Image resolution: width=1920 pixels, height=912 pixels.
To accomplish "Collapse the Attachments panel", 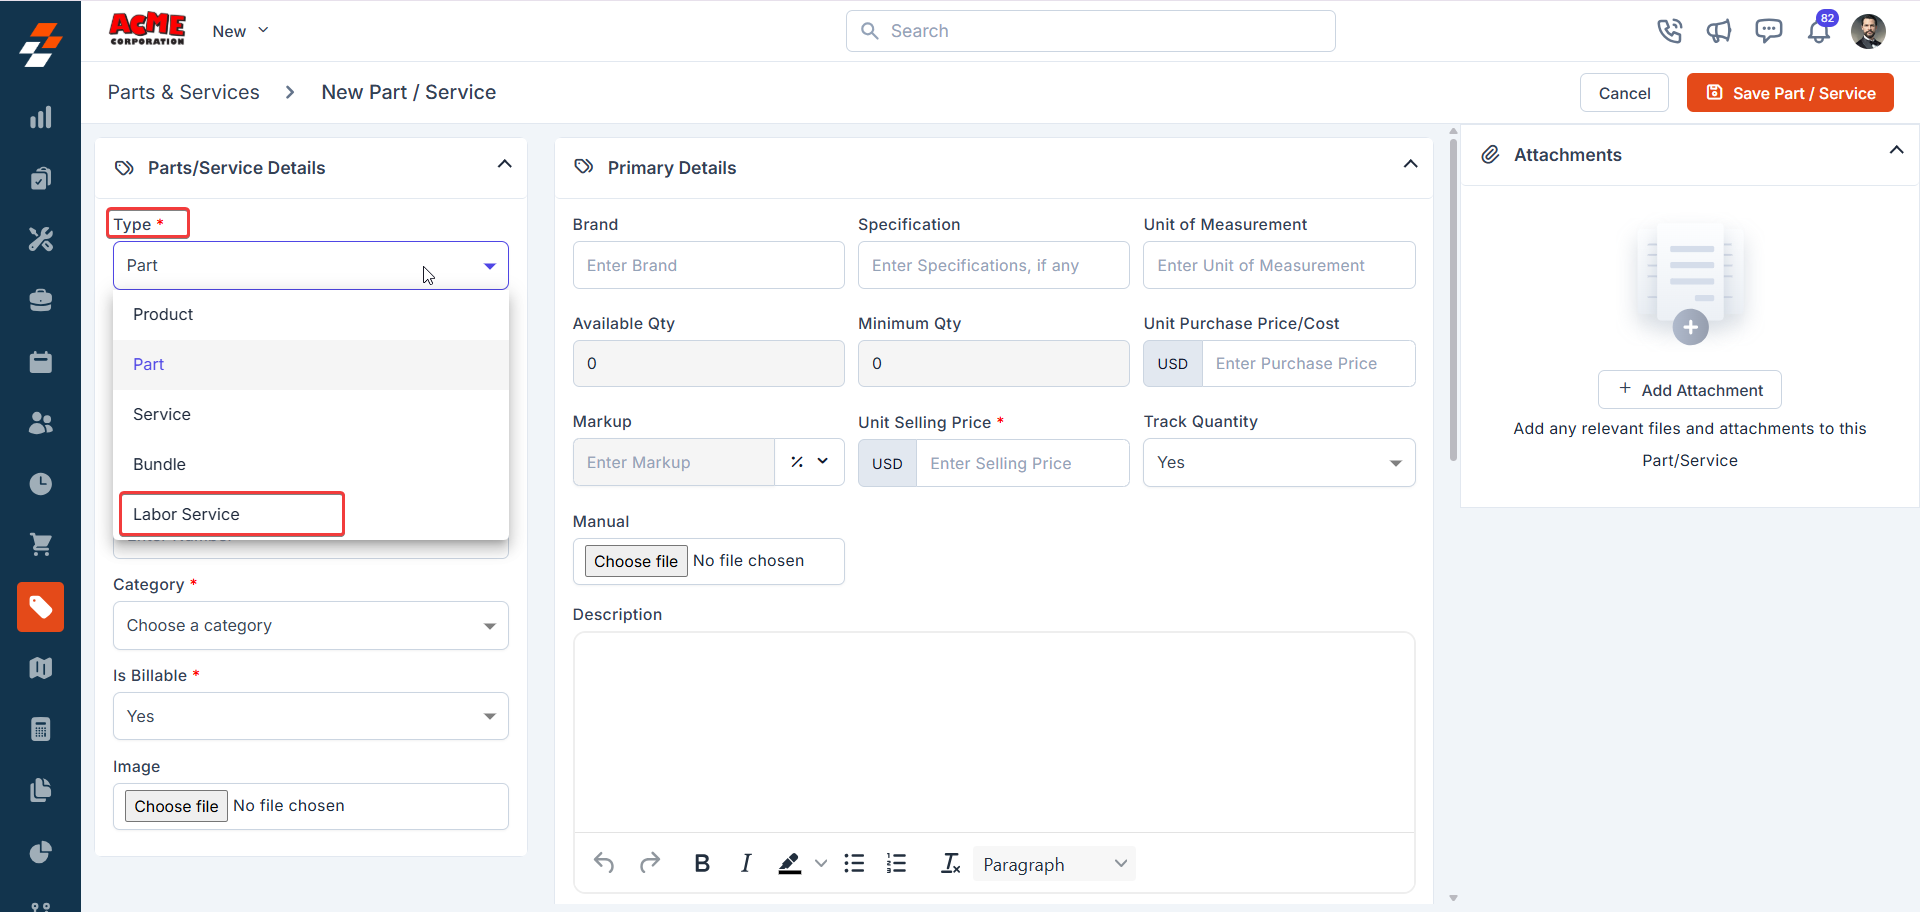I will 1896,150.
